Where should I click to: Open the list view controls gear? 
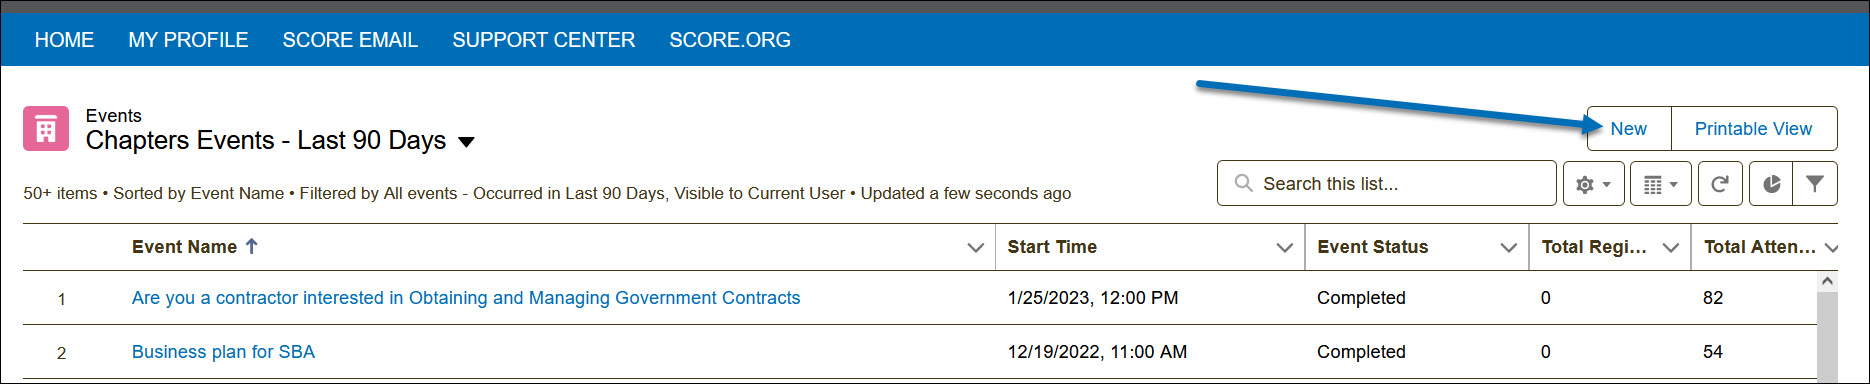(x=1593, y=184)
